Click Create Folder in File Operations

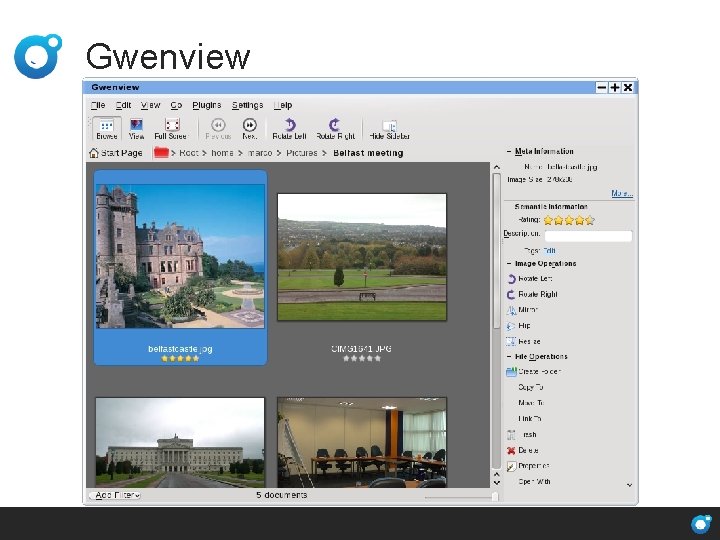tap(533, 371)
